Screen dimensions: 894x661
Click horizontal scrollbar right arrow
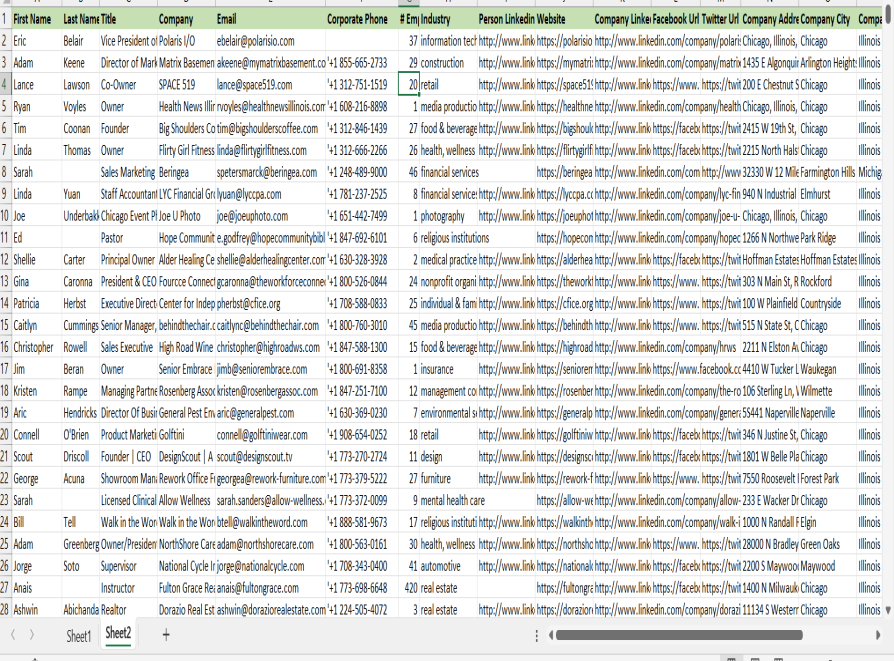(x=877, y=635)
